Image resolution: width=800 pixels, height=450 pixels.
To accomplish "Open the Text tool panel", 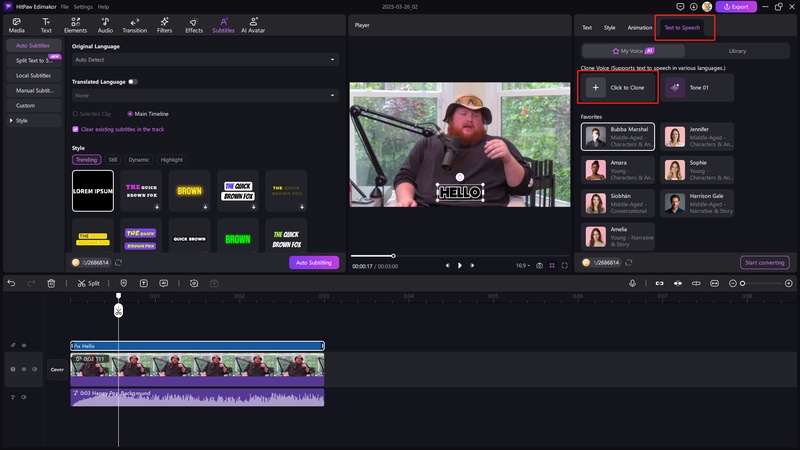I will click(46, 25).
